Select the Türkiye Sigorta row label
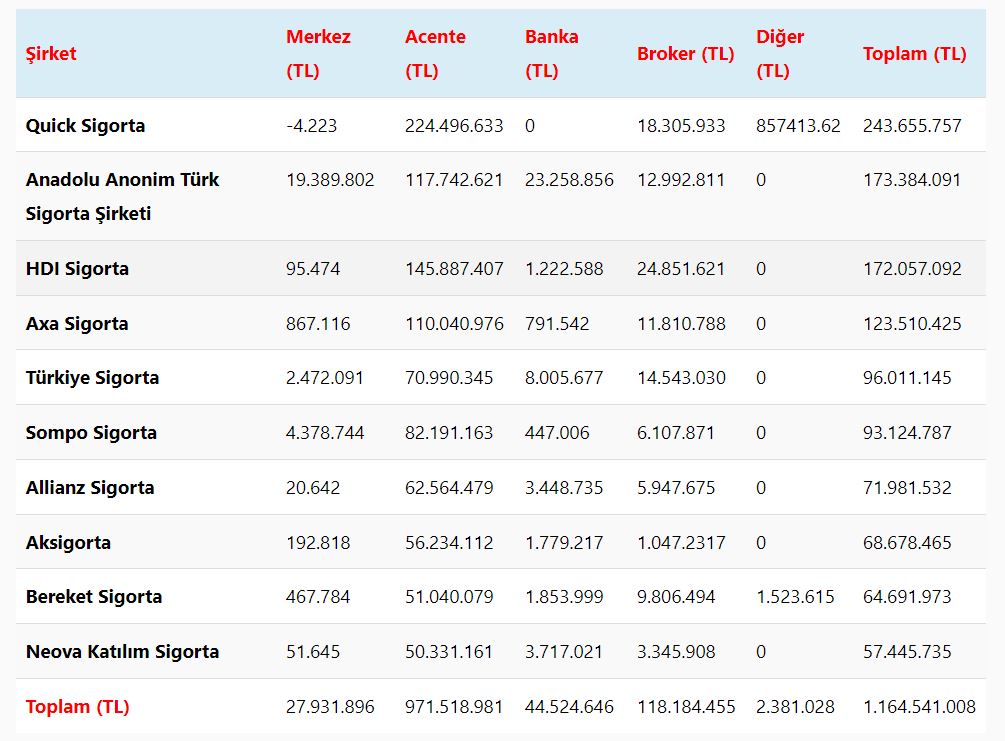 point(92,378)
